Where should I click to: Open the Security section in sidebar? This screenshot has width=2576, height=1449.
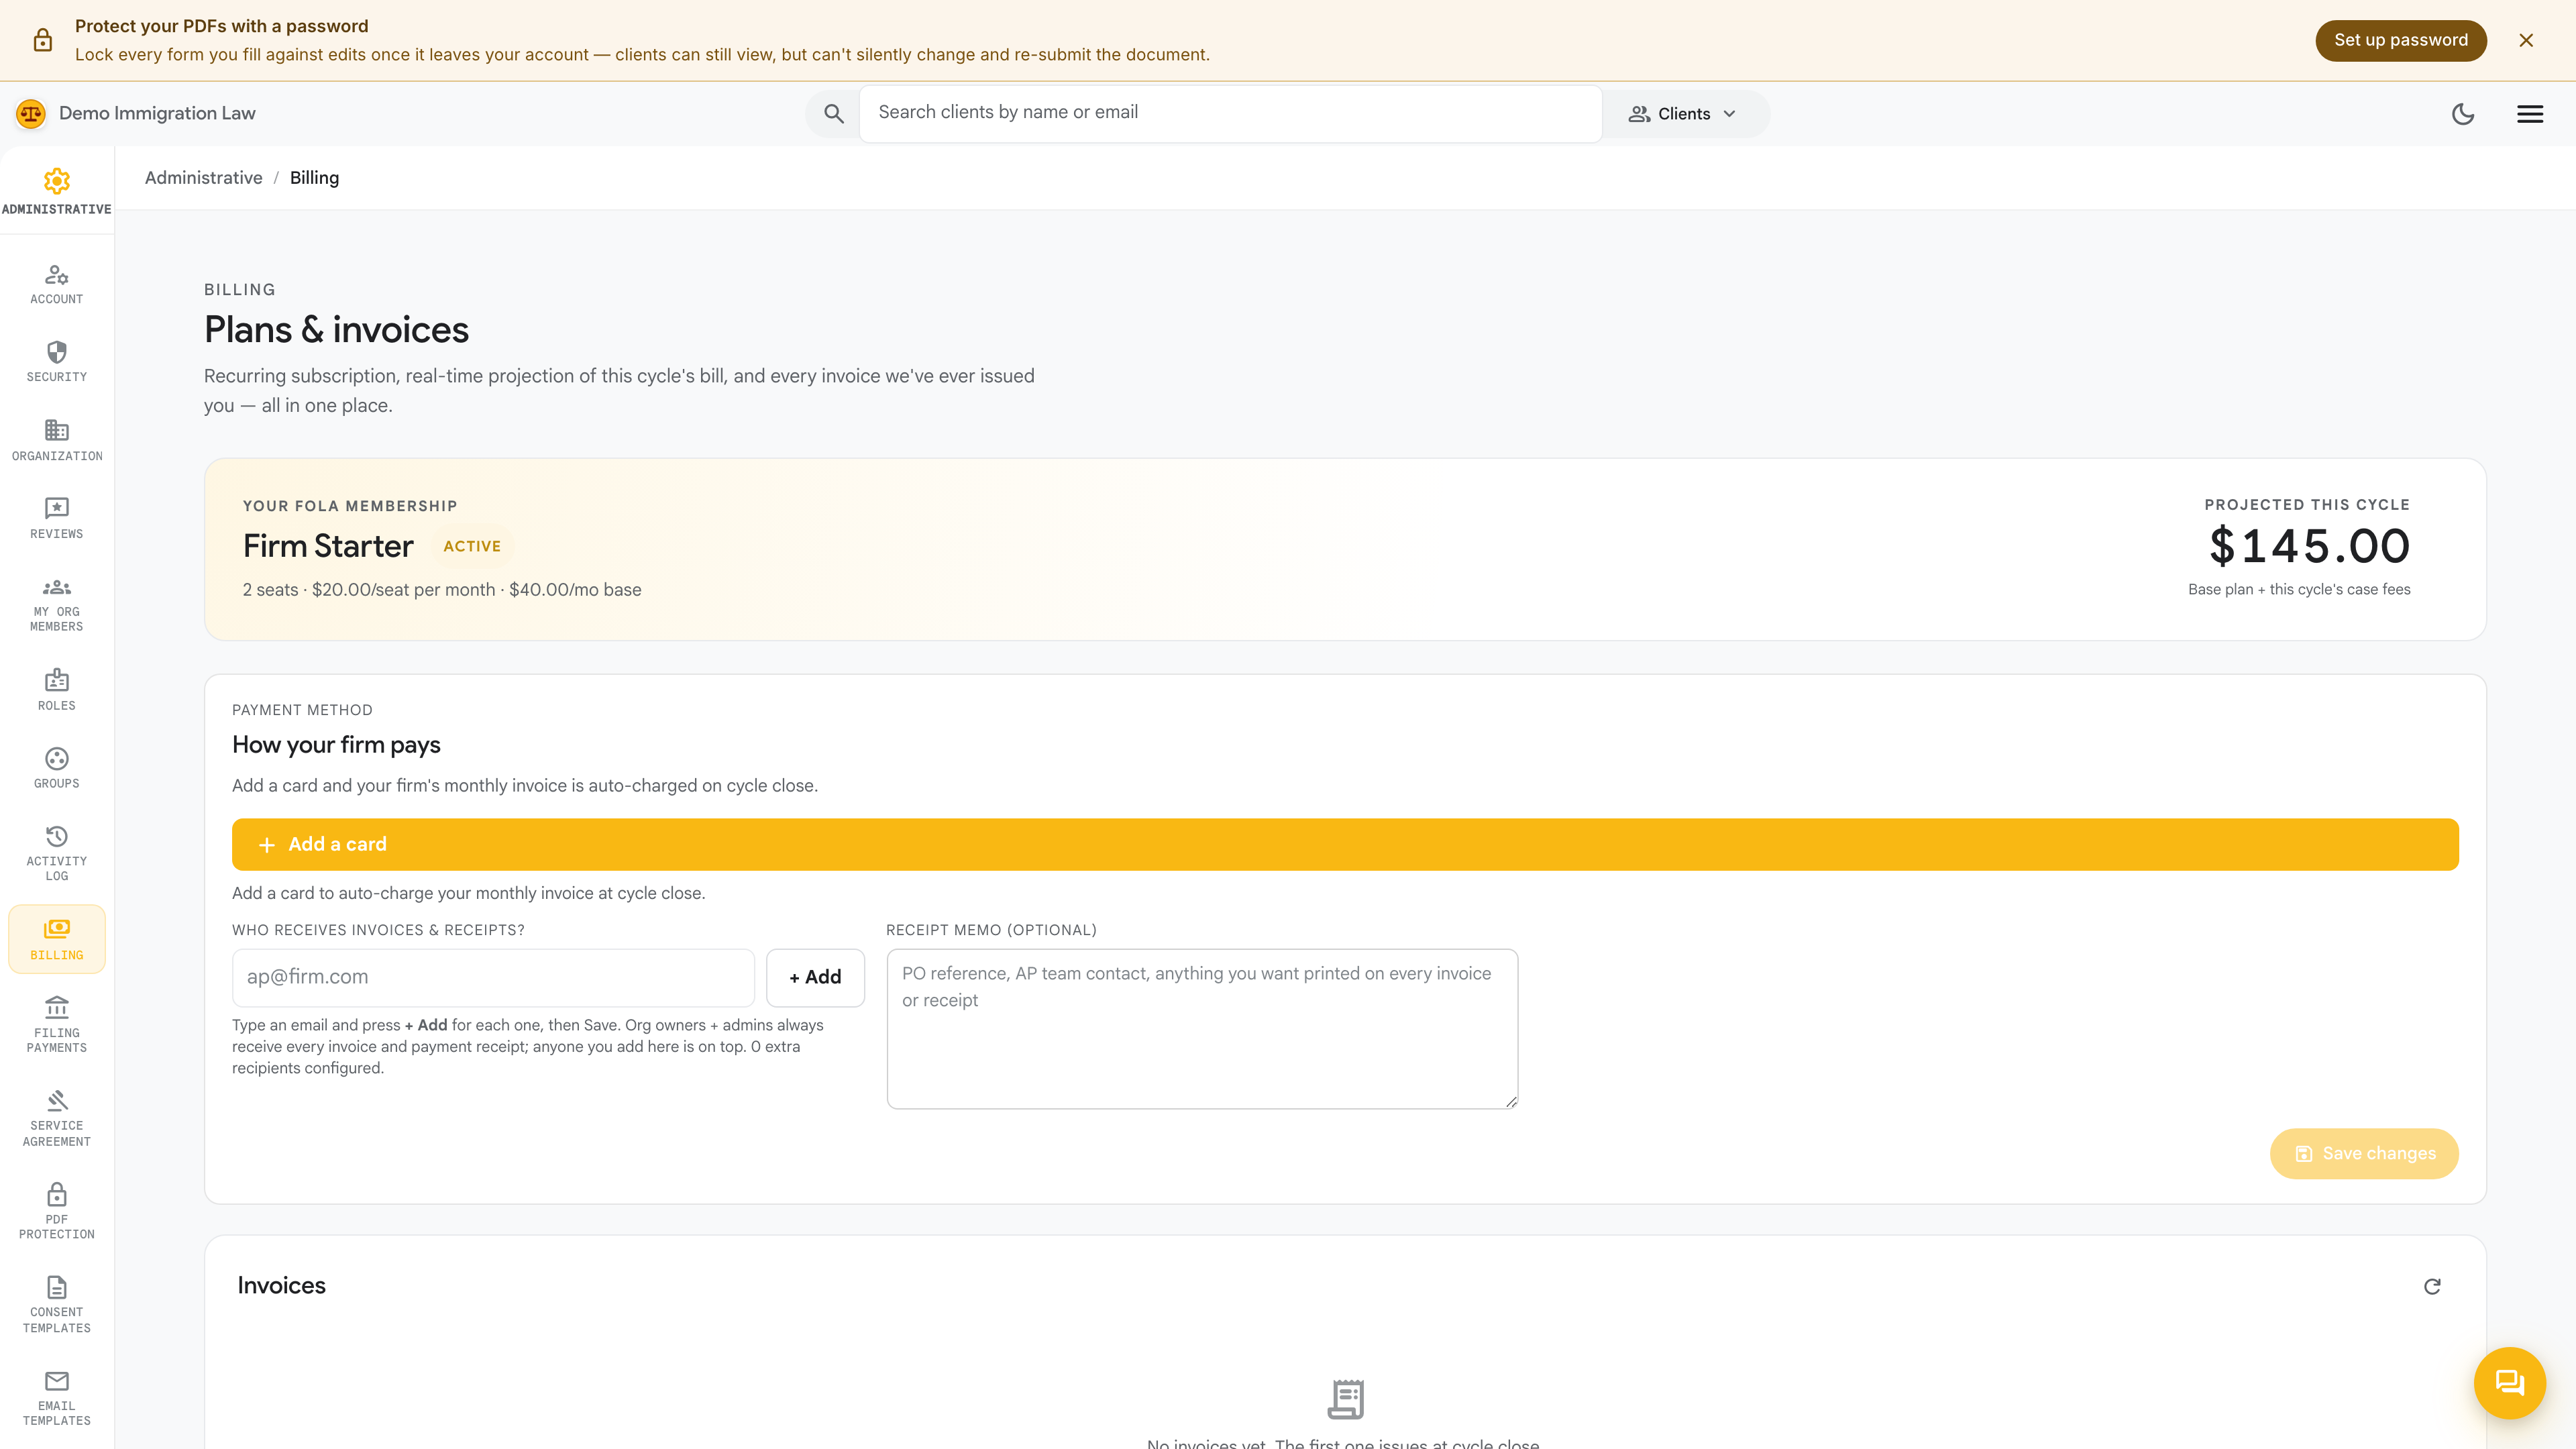(x=57, y=361)
